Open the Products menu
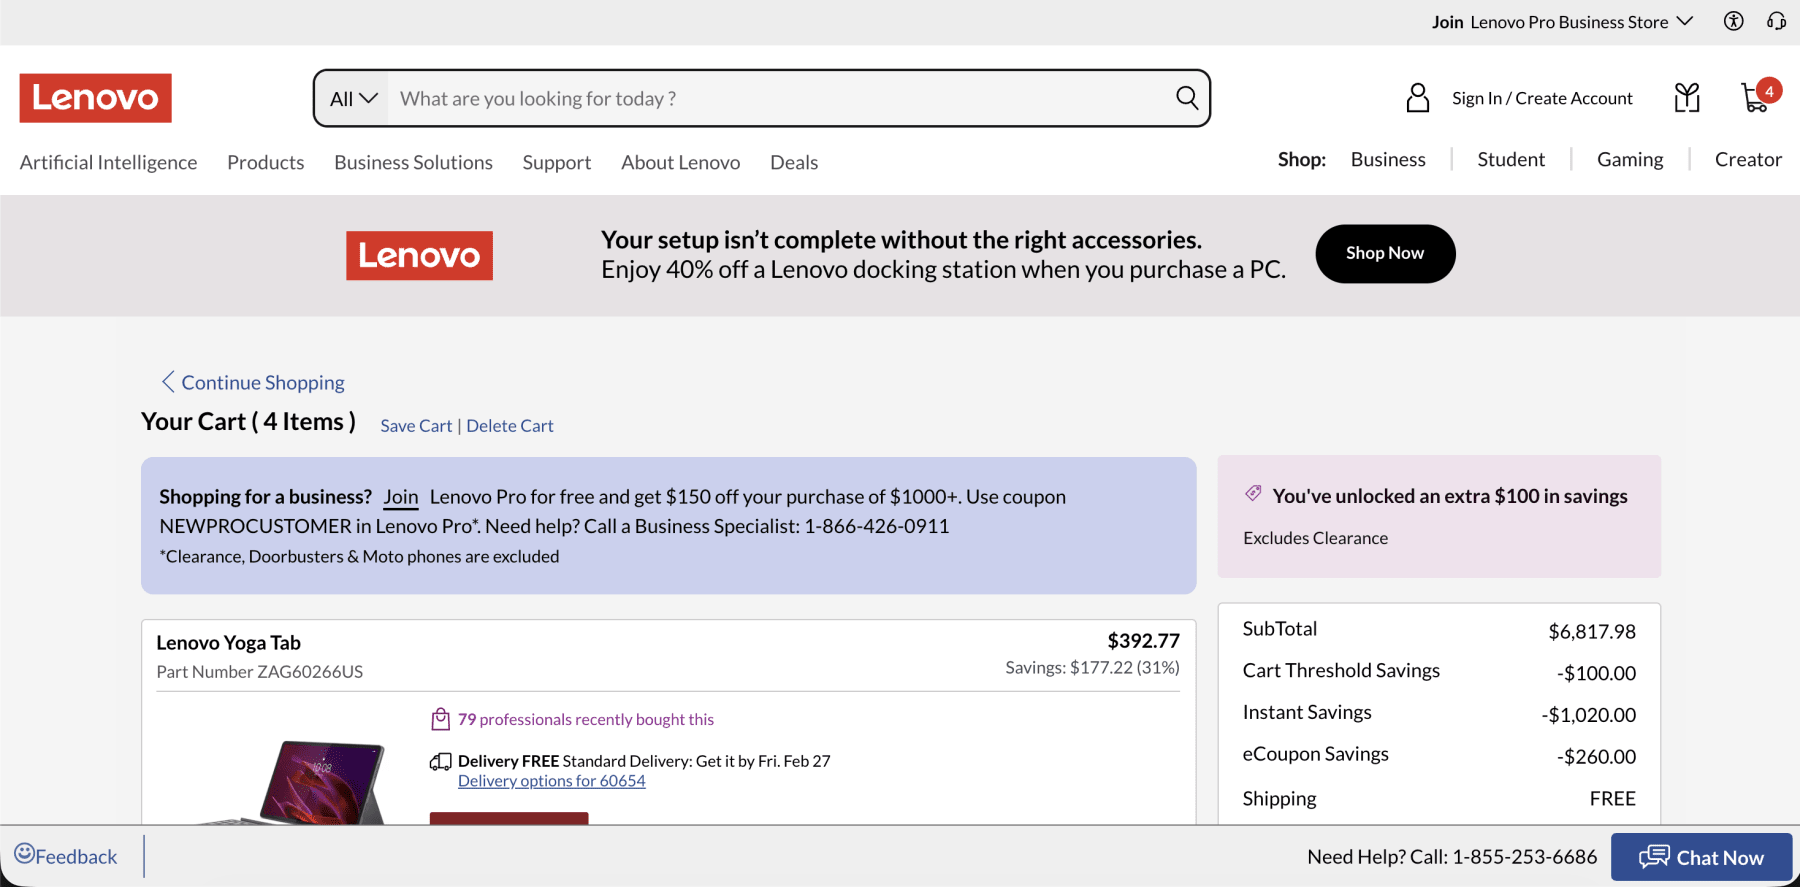Image resolution: width=1800 pixels, height=887 pixels. pyautogui.click(x=265, y=162)
